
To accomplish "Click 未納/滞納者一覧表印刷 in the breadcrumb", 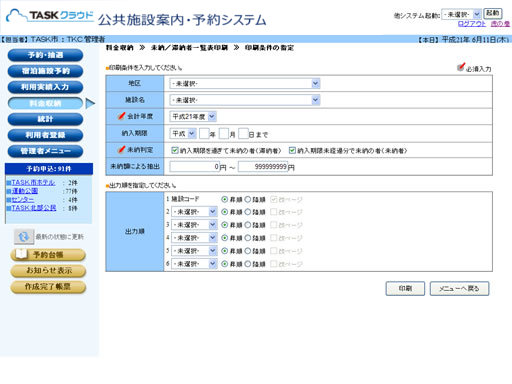I will click(189, 48).
